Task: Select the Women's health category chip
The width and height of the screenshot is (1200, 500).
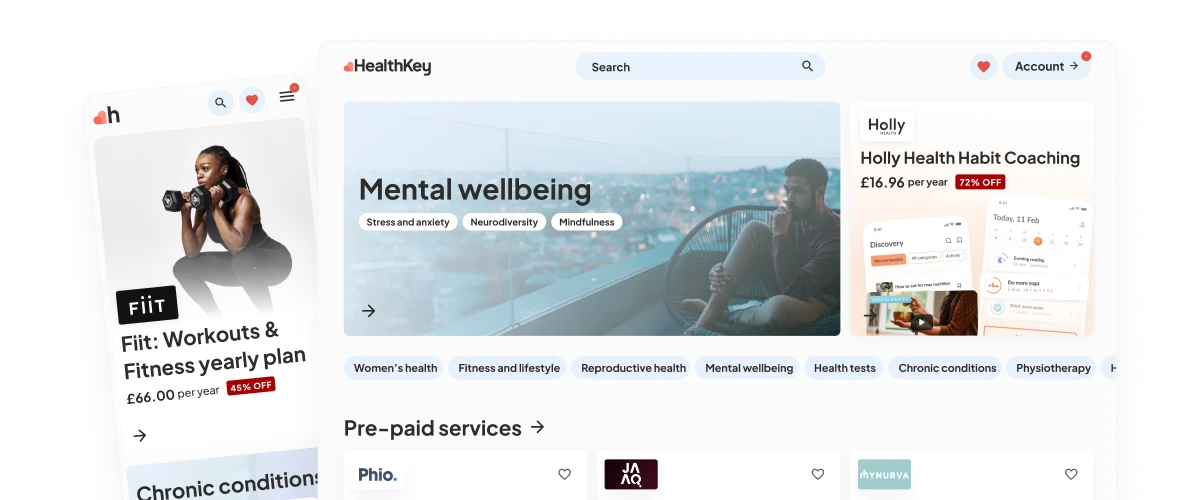Action: click(x=395, y=368)
